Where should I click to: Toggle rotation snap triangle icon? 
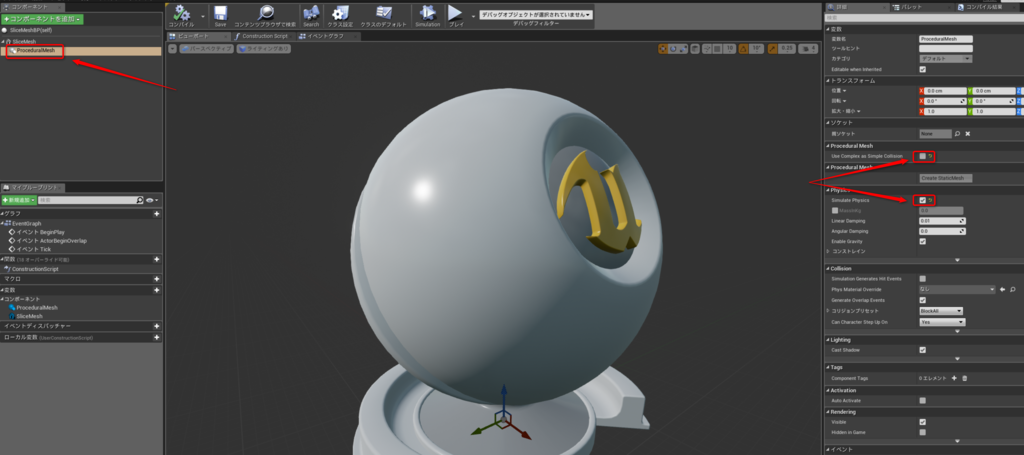pos(743,48)
